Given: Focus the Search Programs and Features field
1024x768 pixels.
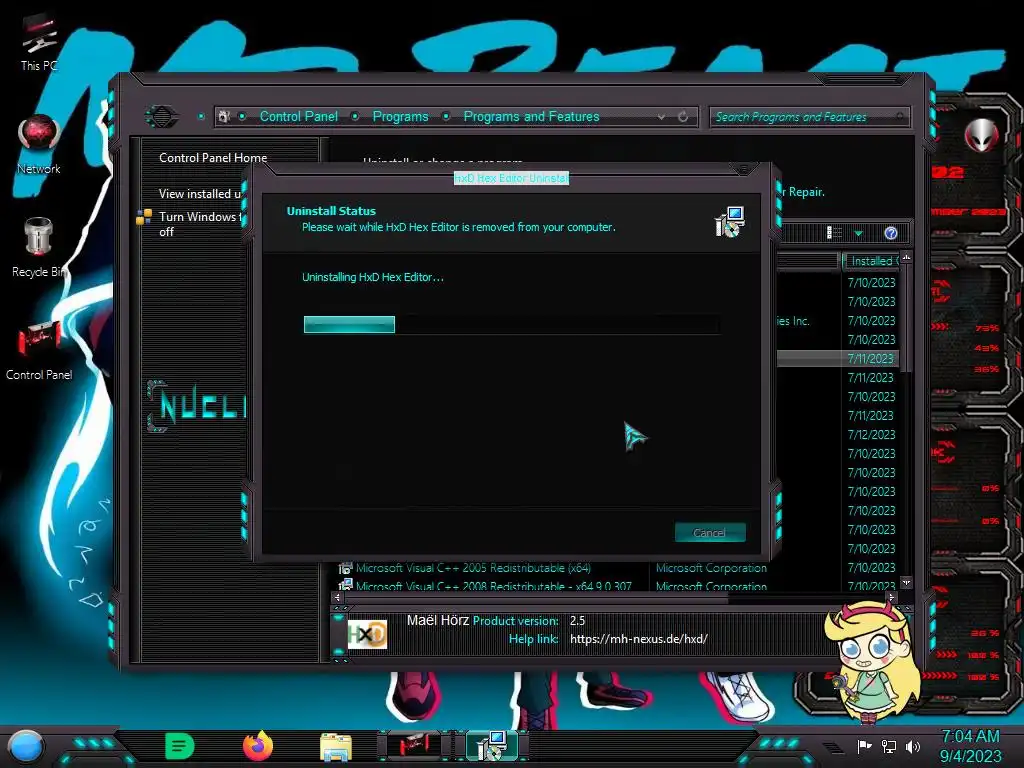Looking at the screenshot, I should pos(808,117).
